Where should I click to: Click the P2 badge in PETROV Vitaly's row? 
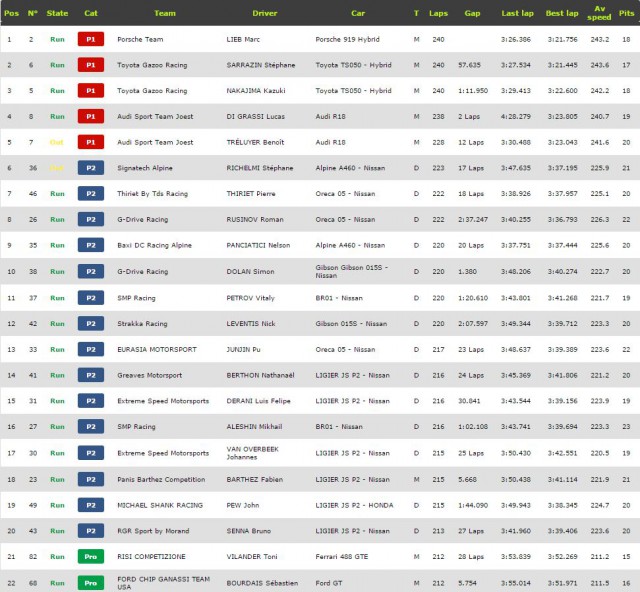point(91,298)
